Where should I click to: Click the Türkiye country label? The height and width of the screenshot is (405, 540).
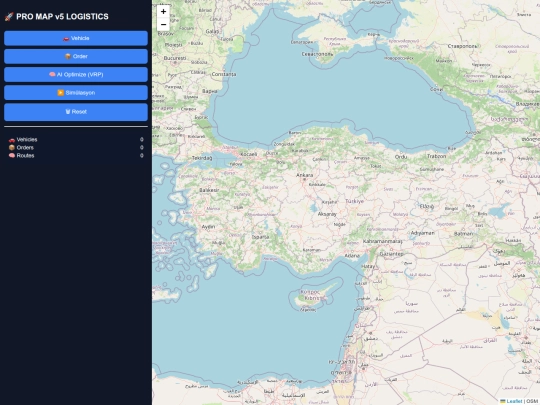click(x=354, y=201)
